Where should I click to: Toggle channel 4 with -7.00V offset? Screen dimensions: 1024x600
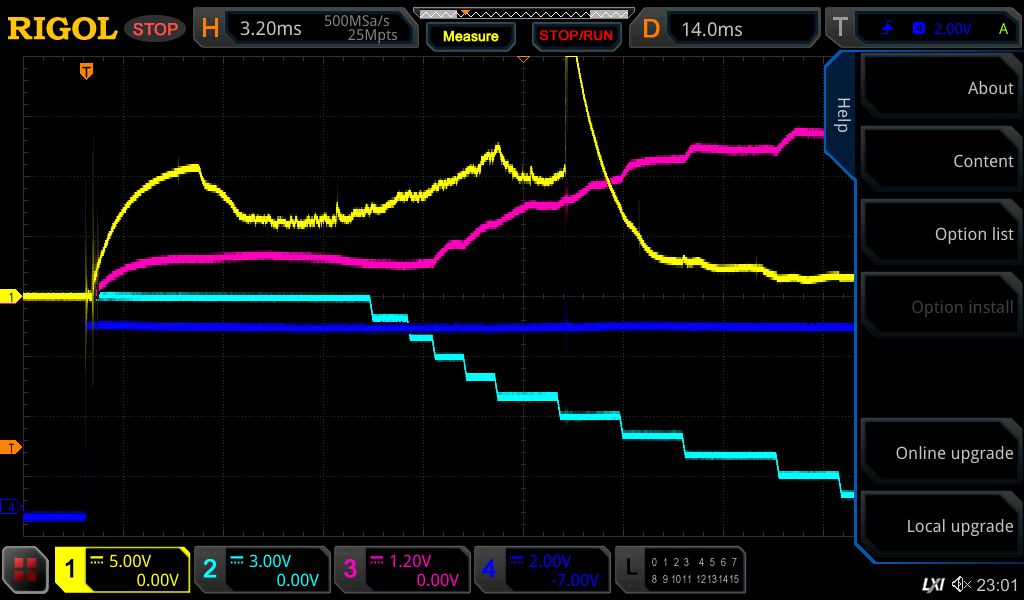pyautogui.click(x=541, y=570)
